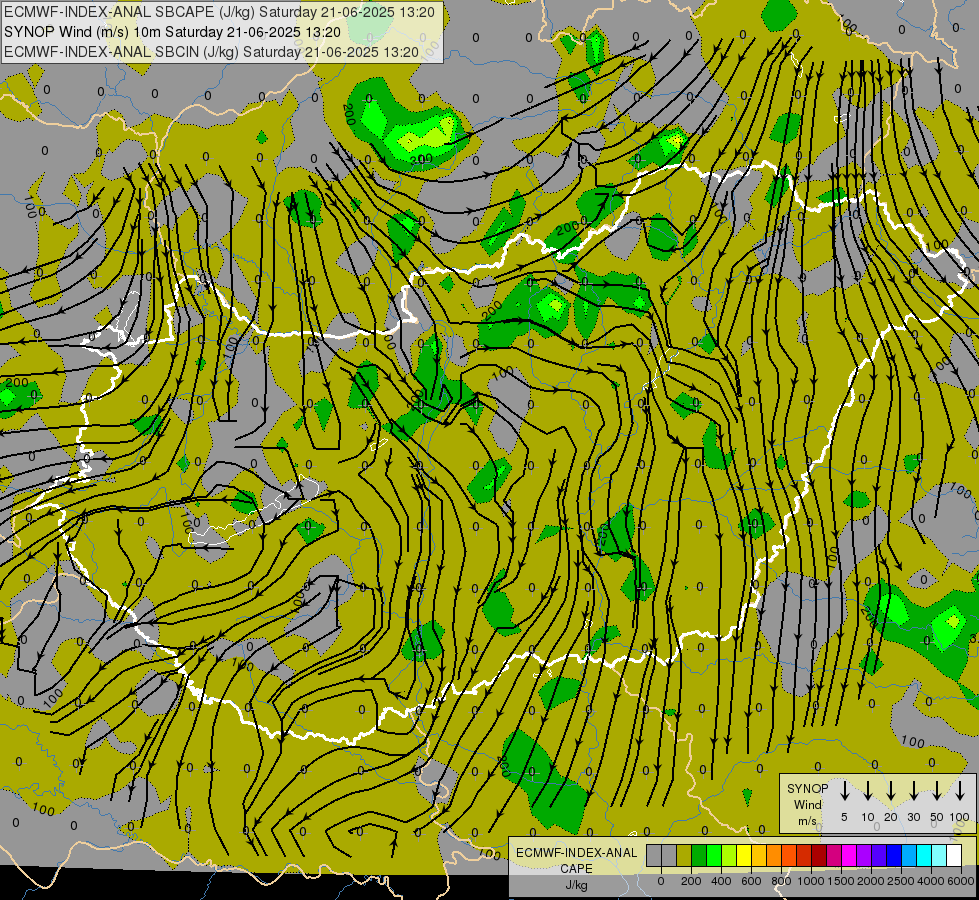Click the 1000 tick label in CAPE legend
This screenshot has height=900, width=979.
coord(811,881)
